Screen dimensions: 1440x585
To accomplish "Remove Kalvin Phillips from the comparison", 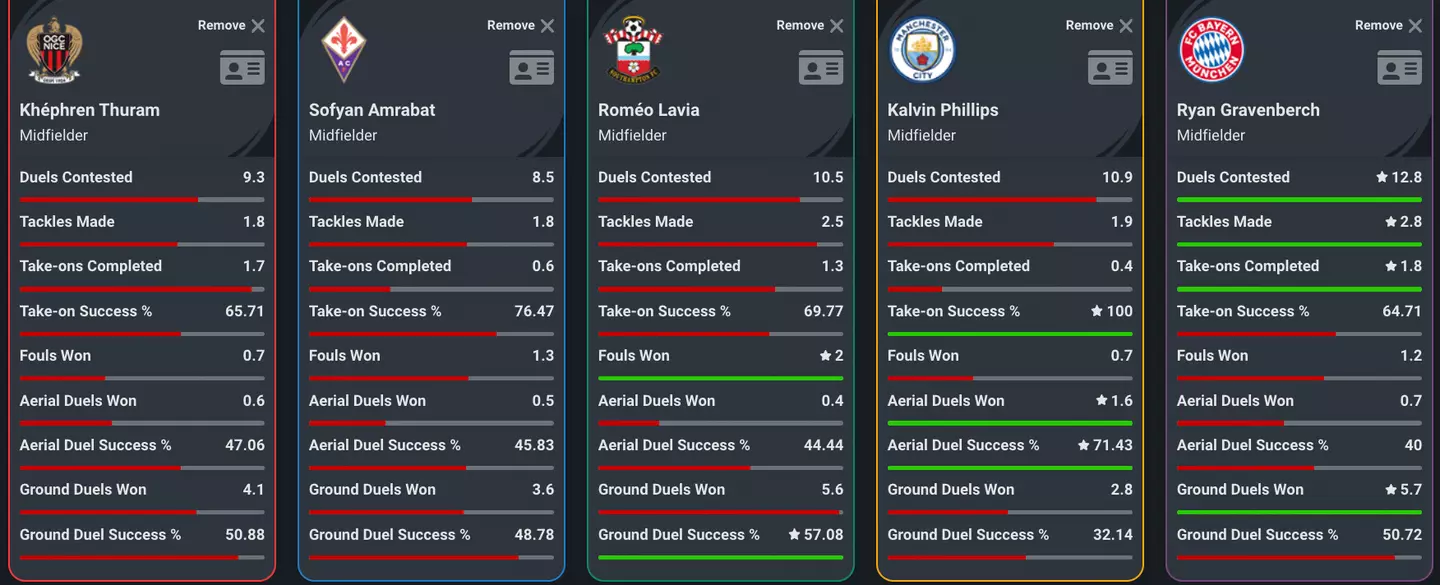I will coord(1125,26).
